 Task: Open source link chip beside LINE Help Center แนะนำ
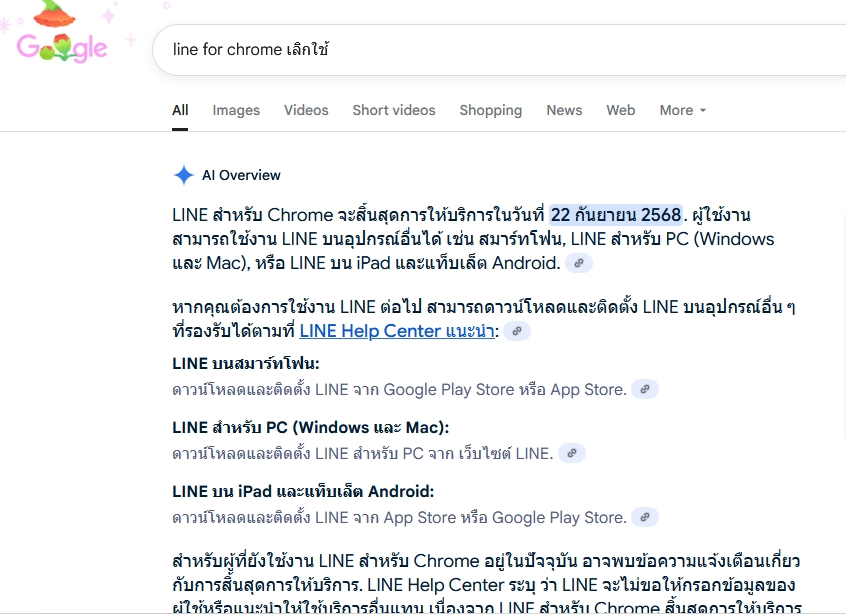516,331
